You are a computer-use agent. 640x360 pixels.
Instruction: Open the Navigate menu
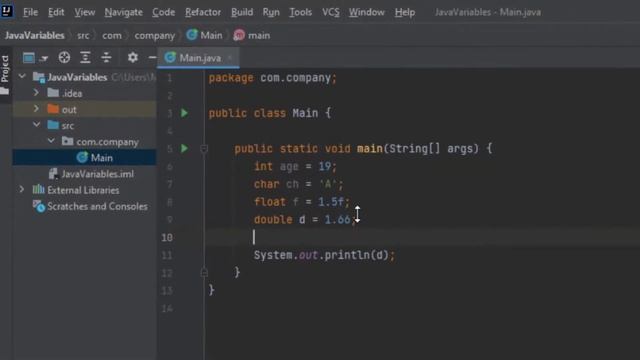[123, 12]
